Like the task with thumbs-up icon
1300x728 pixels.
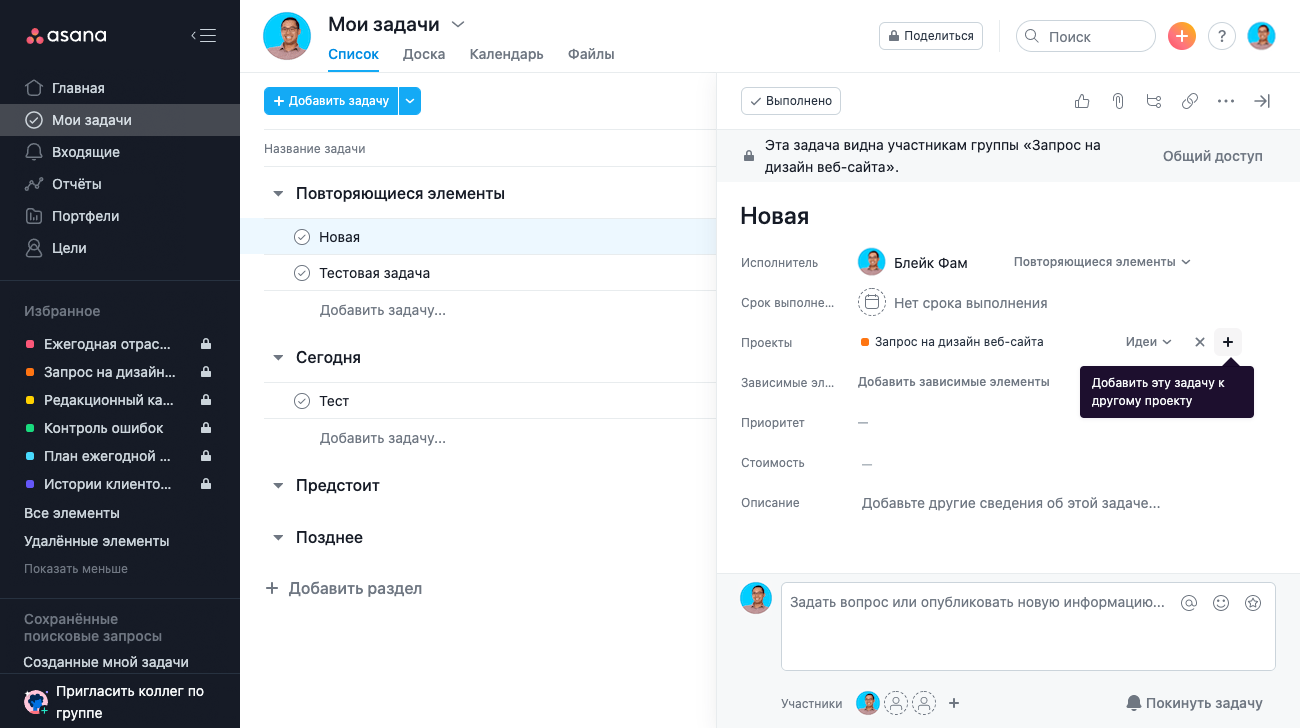[x=1082, y=101]
